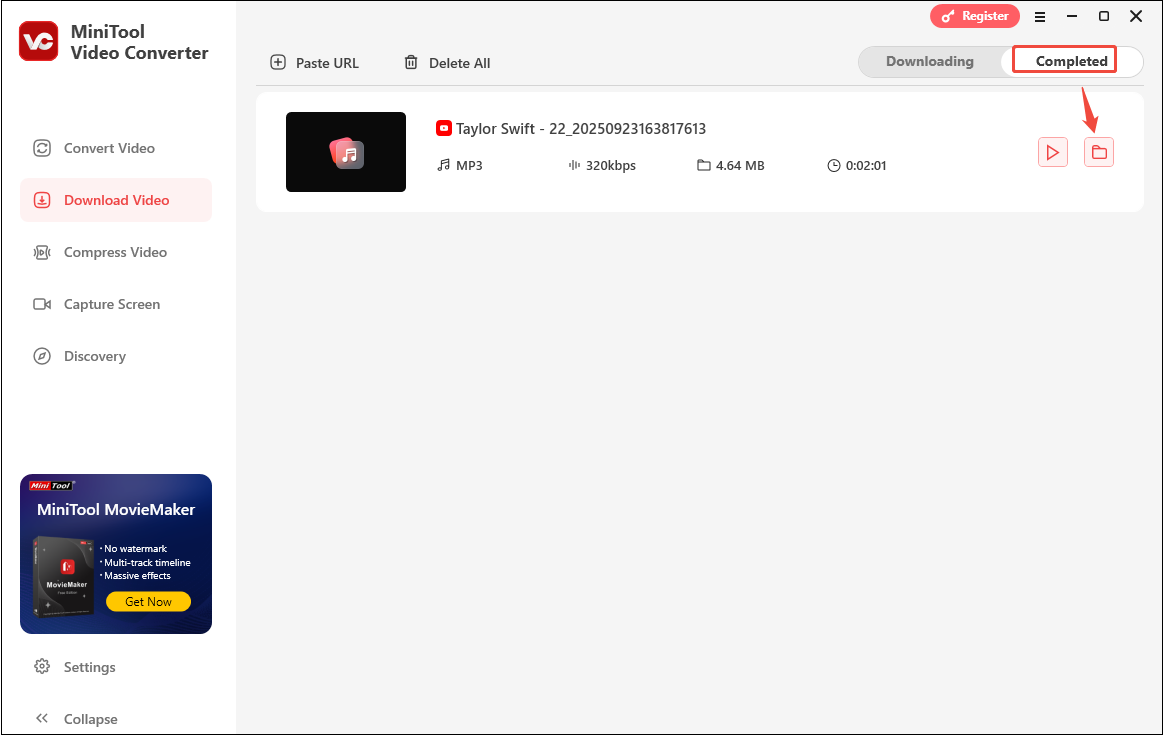The height and width of the screenshot is (735, 1163).
Task: Click Get Now on MovieMaker ad
Action: (148, 601)
